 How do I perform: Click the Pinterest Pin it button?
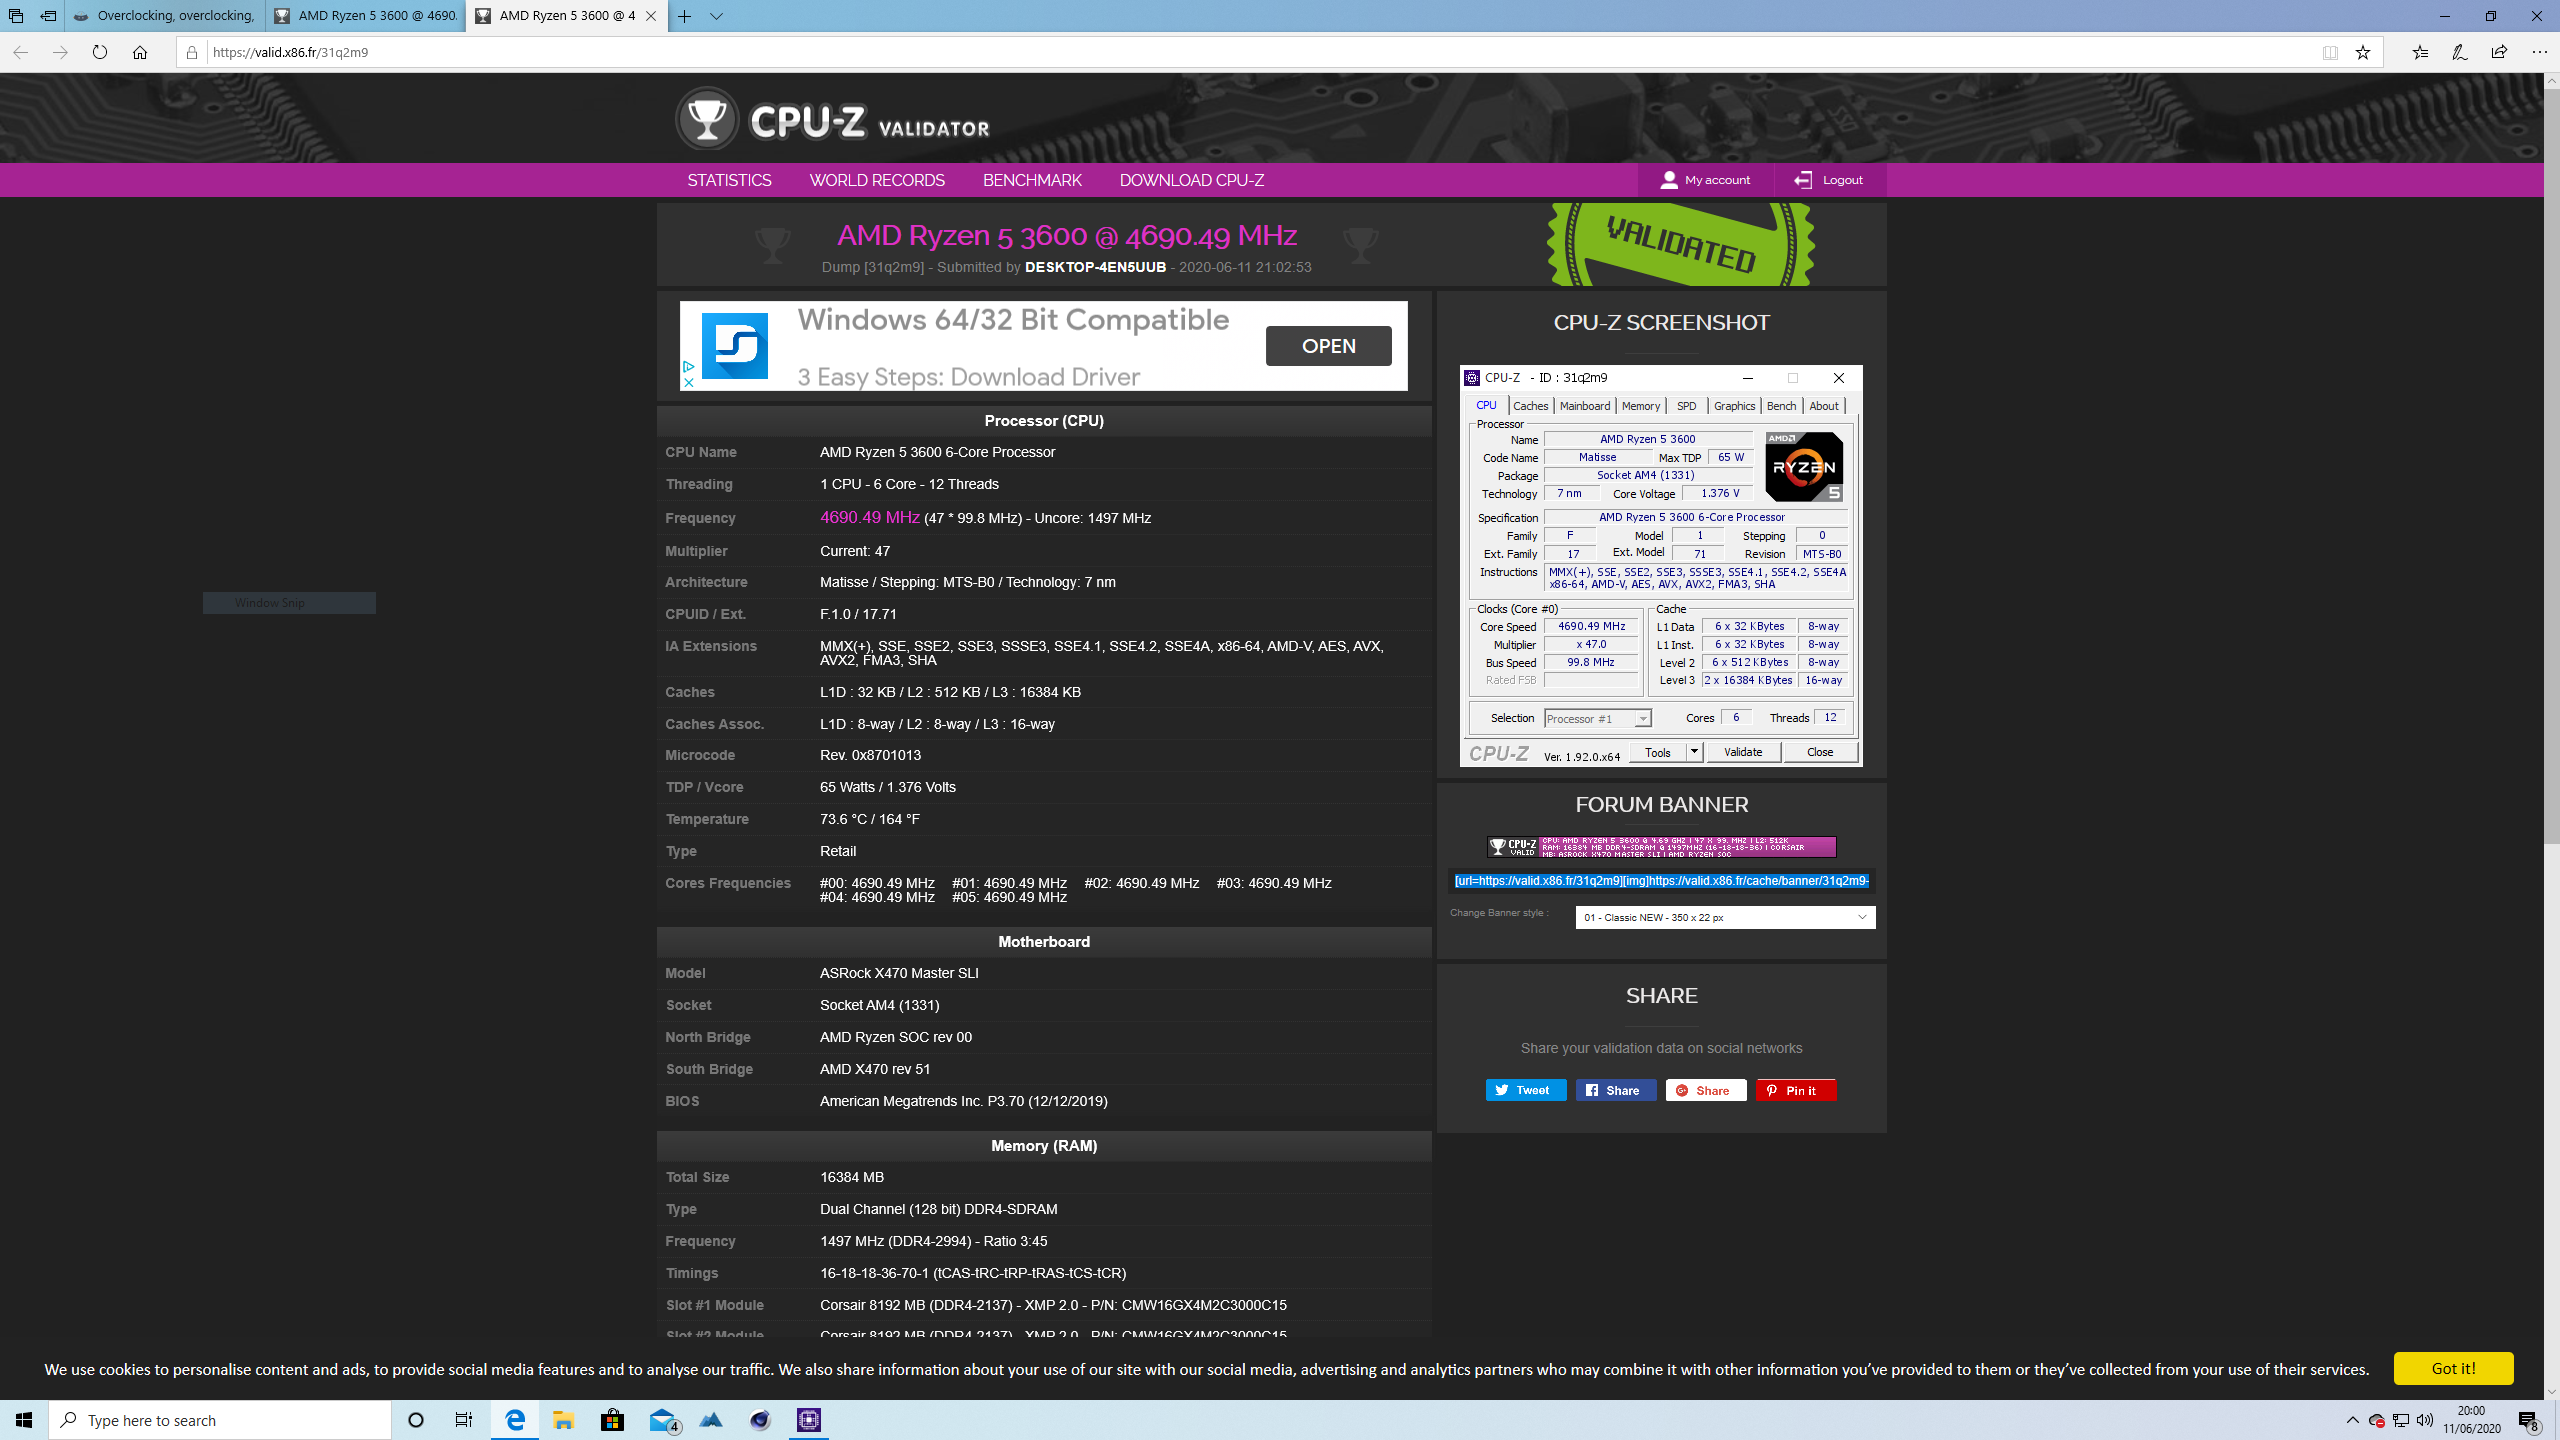(x=1796, y=1090)
